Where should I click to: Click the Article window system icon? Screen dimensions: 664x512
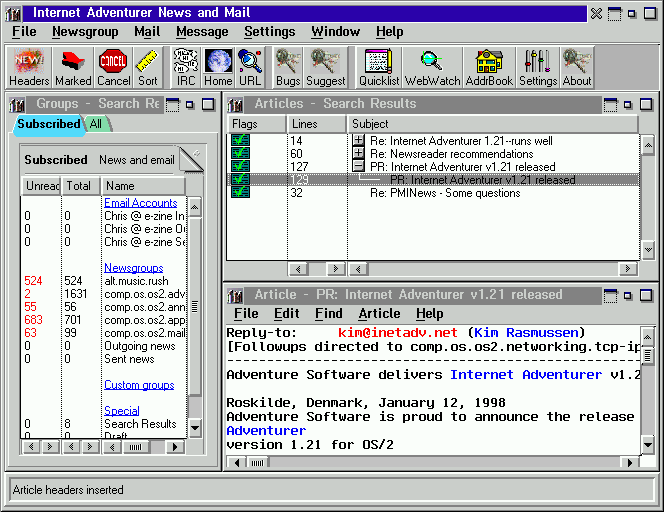click(235, 296)
